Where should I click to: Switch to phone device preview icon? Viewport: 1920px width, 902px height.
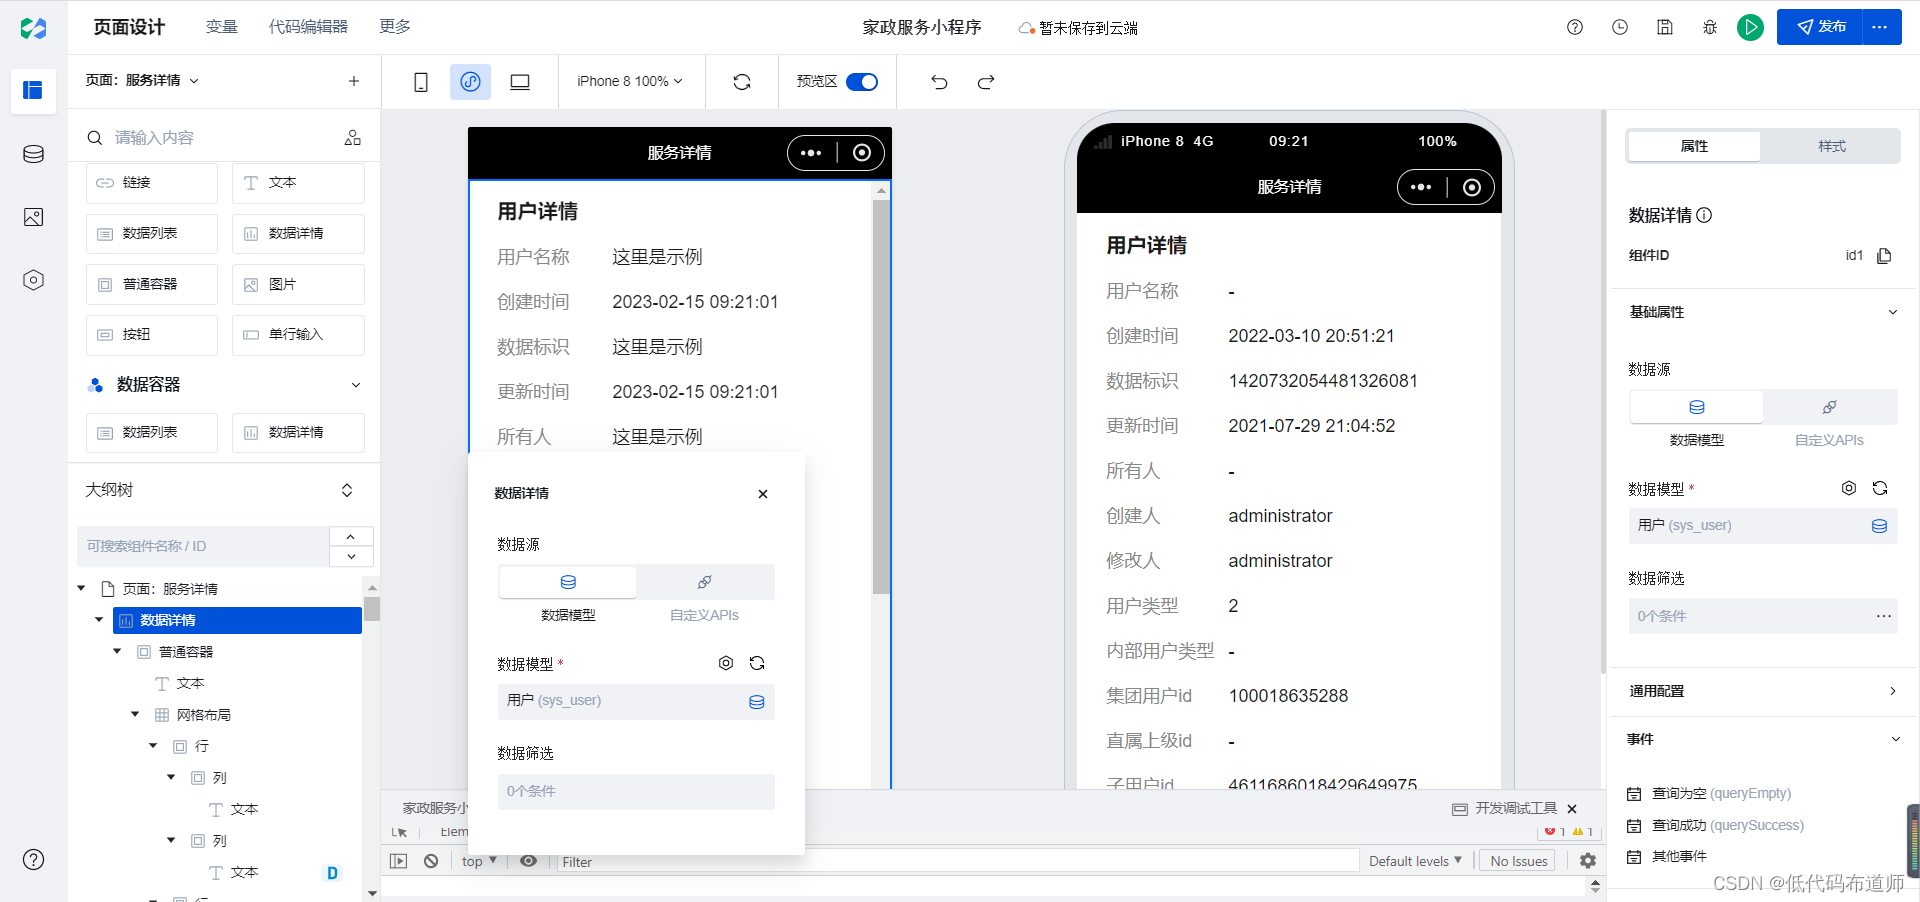pyautogui.click(x=421, y=82)
